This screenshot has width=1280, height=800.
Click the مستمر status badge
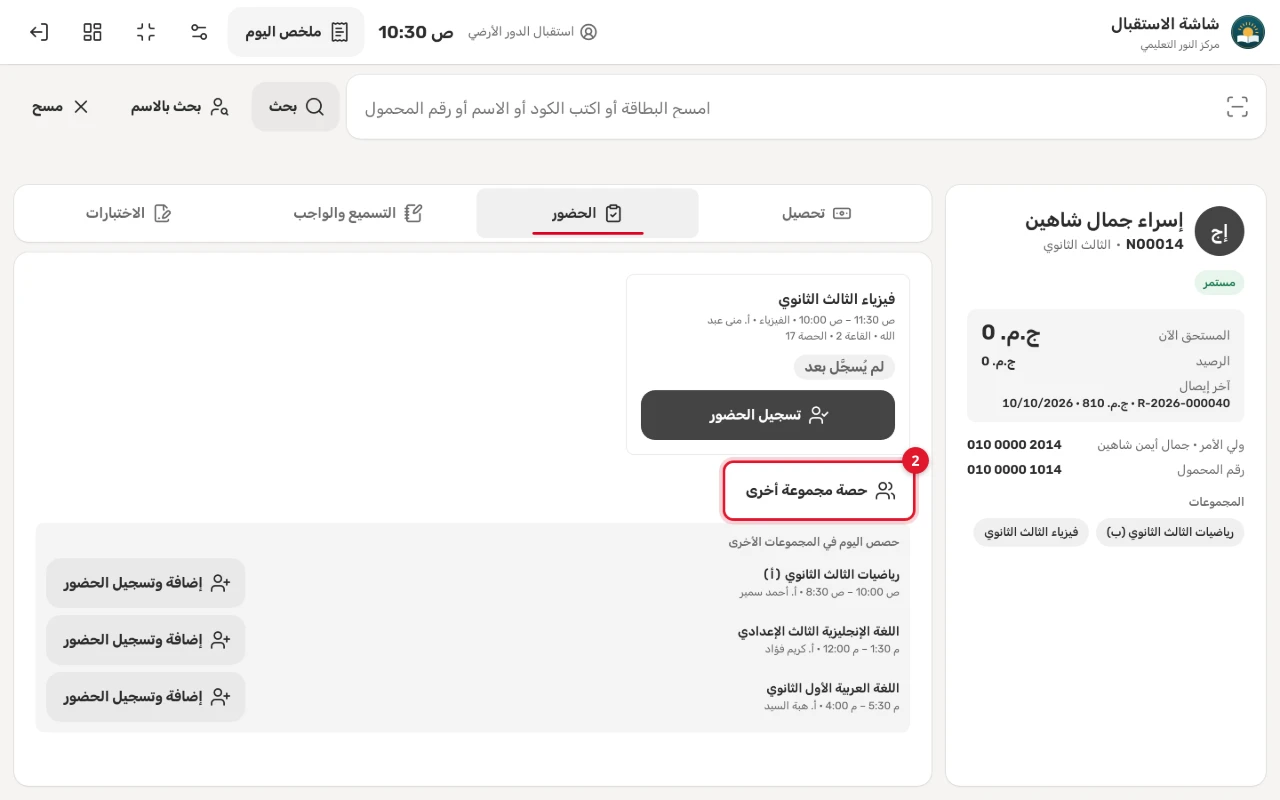pos(1219,283)
